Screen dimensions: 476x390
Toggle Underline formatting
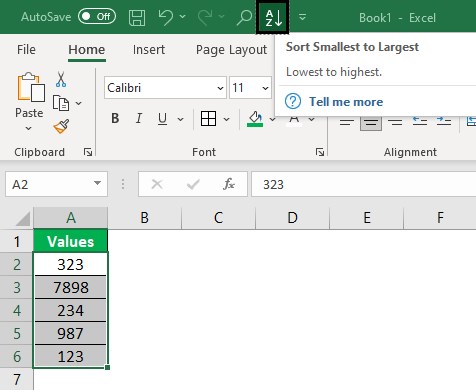pyautogui.click(x=162, y=118)
